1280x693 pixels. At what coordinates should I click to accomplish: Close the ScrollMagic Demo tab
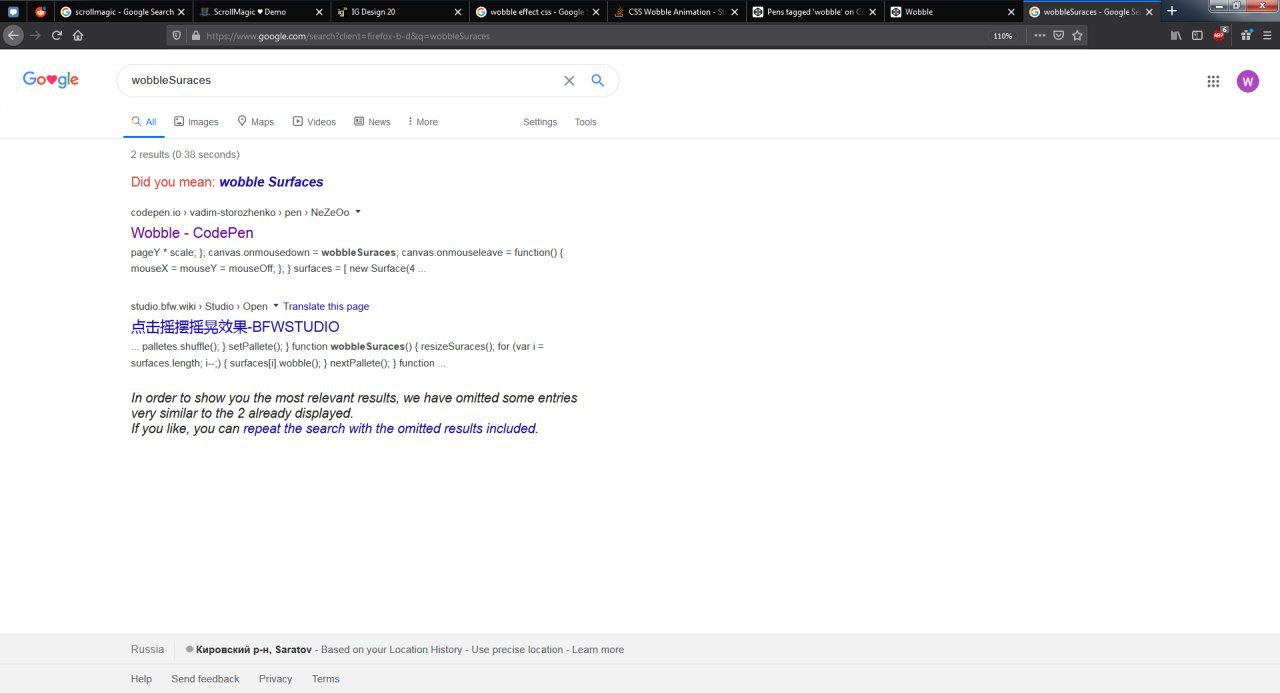(x=320, y=12)
